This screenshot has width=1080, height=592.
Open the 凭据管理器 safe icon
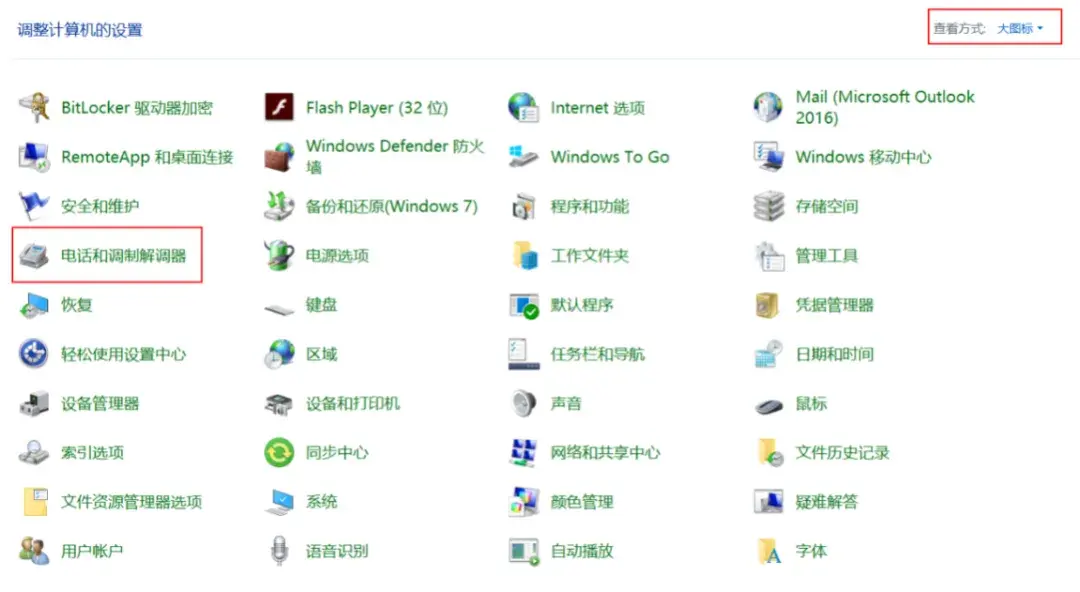coord(768,305)
